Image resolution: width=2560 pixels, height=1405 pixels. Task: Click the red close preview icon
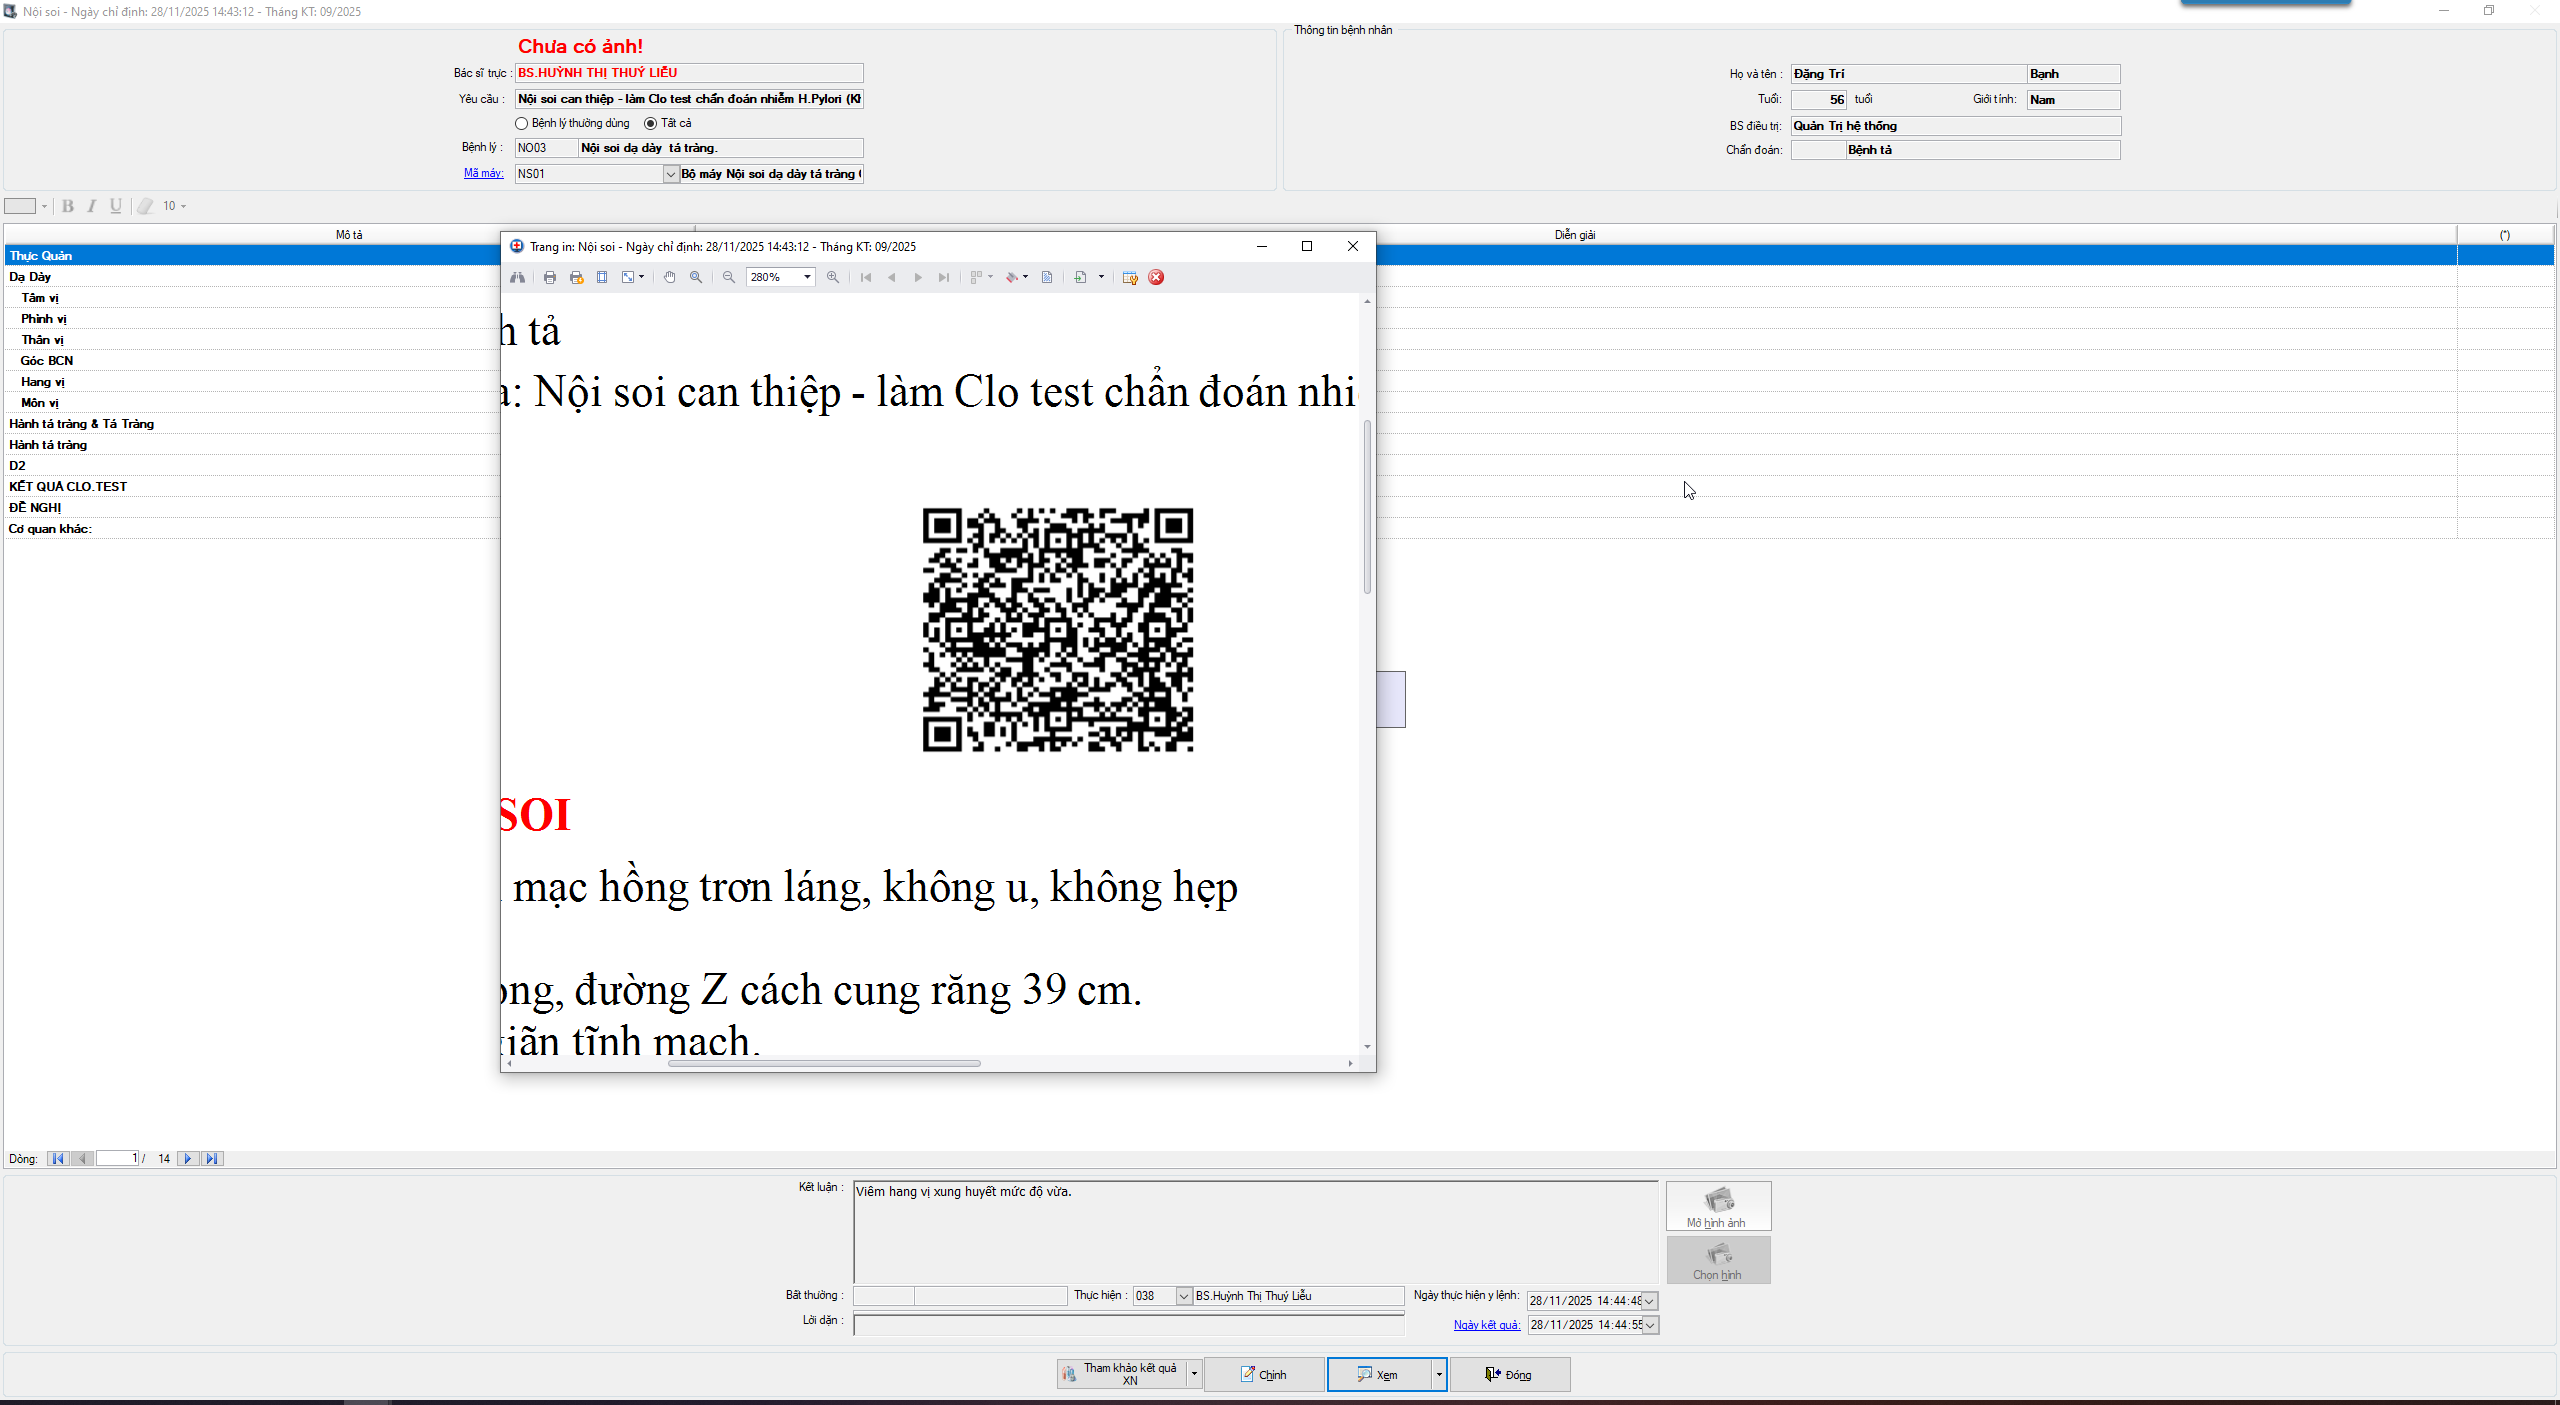click(1156, 277)
